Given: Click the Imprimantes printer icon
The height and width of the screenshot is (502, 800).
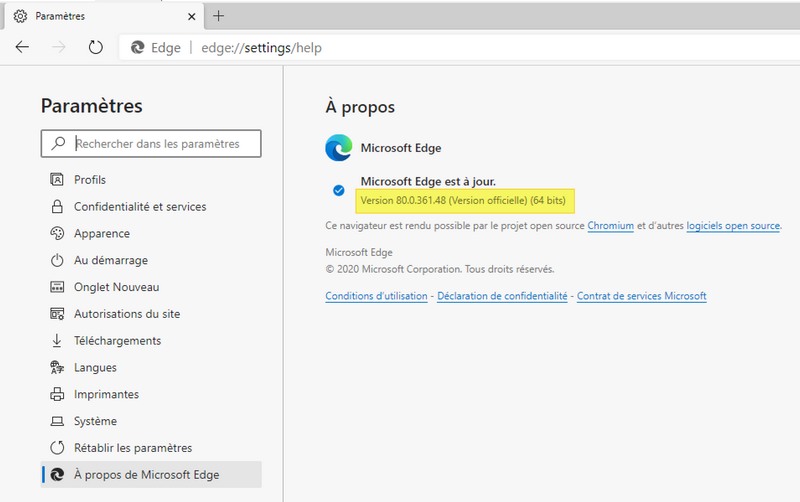Looking at the screenshot, I should click(56, 394).
